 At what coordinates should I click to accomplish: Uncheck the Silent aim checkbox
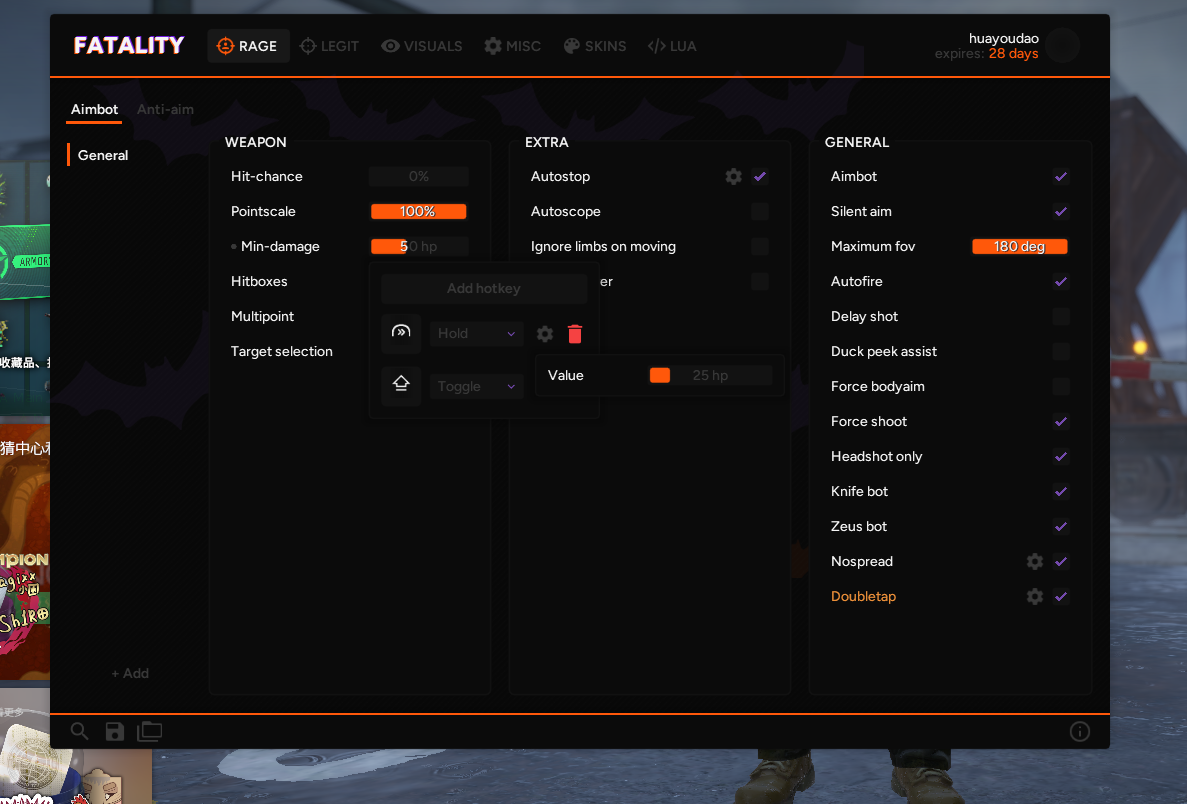click(1061, 211)
